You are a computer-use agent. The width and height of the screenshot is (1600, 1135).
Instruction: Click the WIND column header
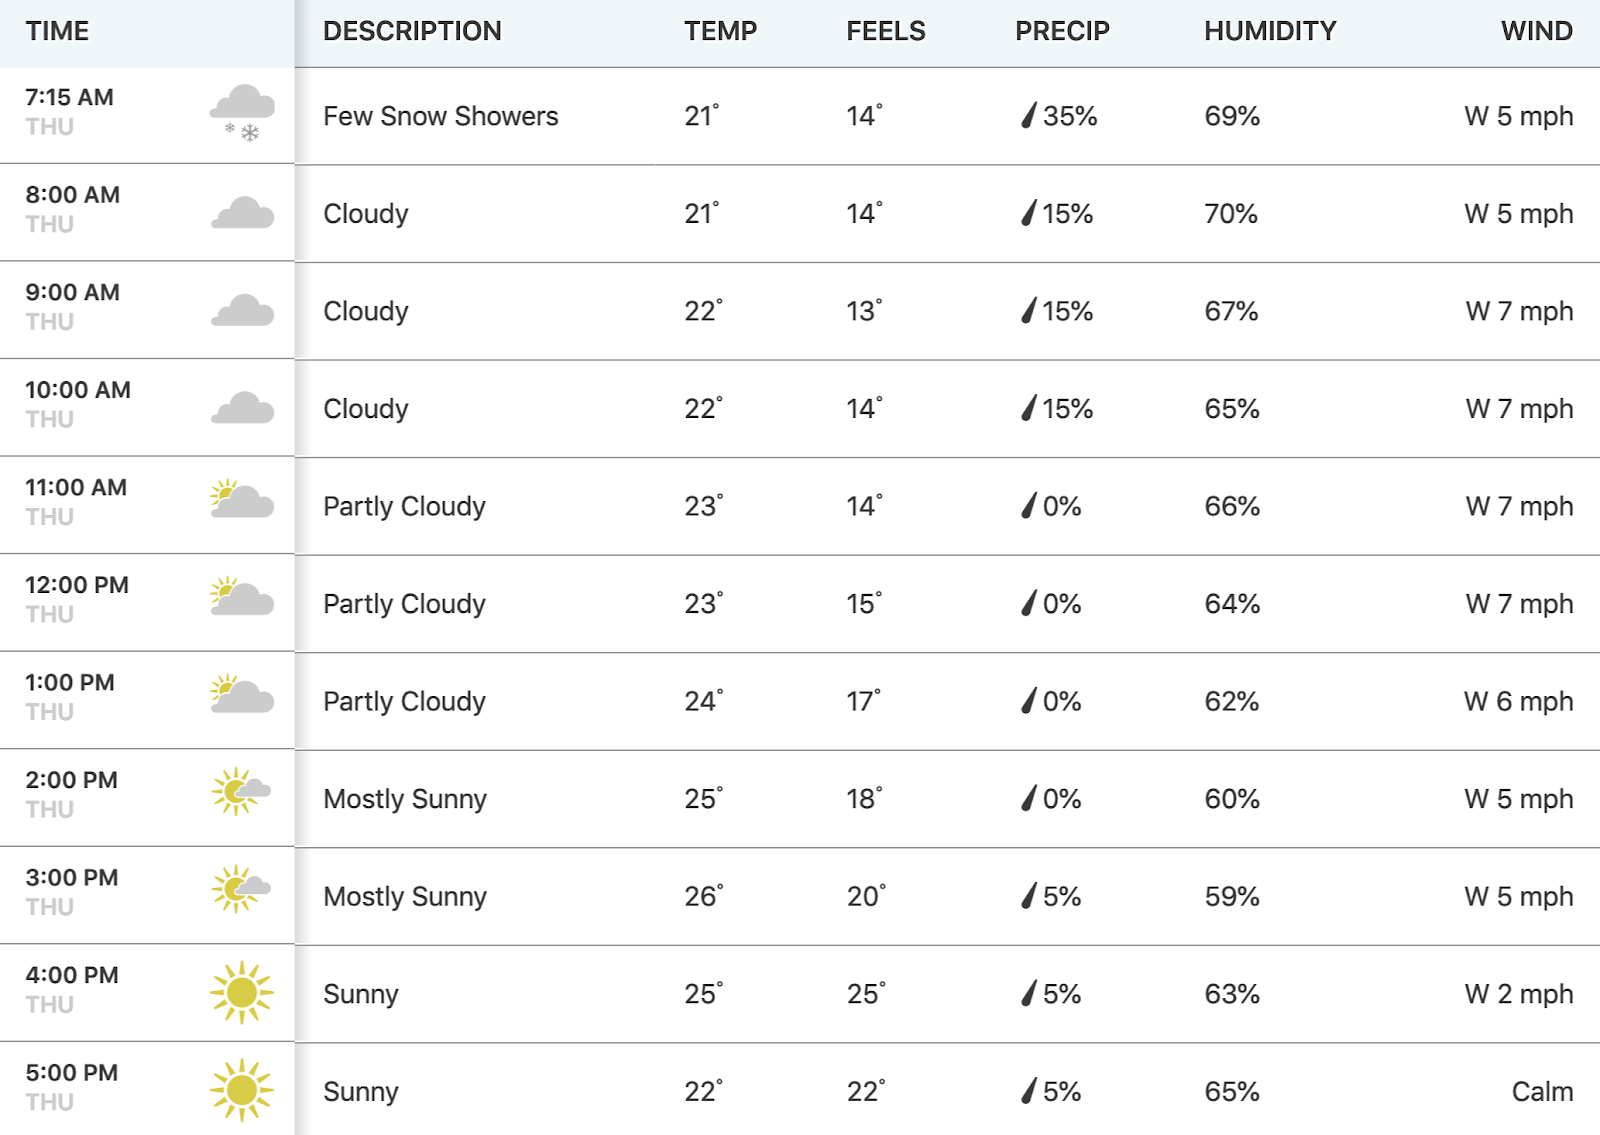1536,31
